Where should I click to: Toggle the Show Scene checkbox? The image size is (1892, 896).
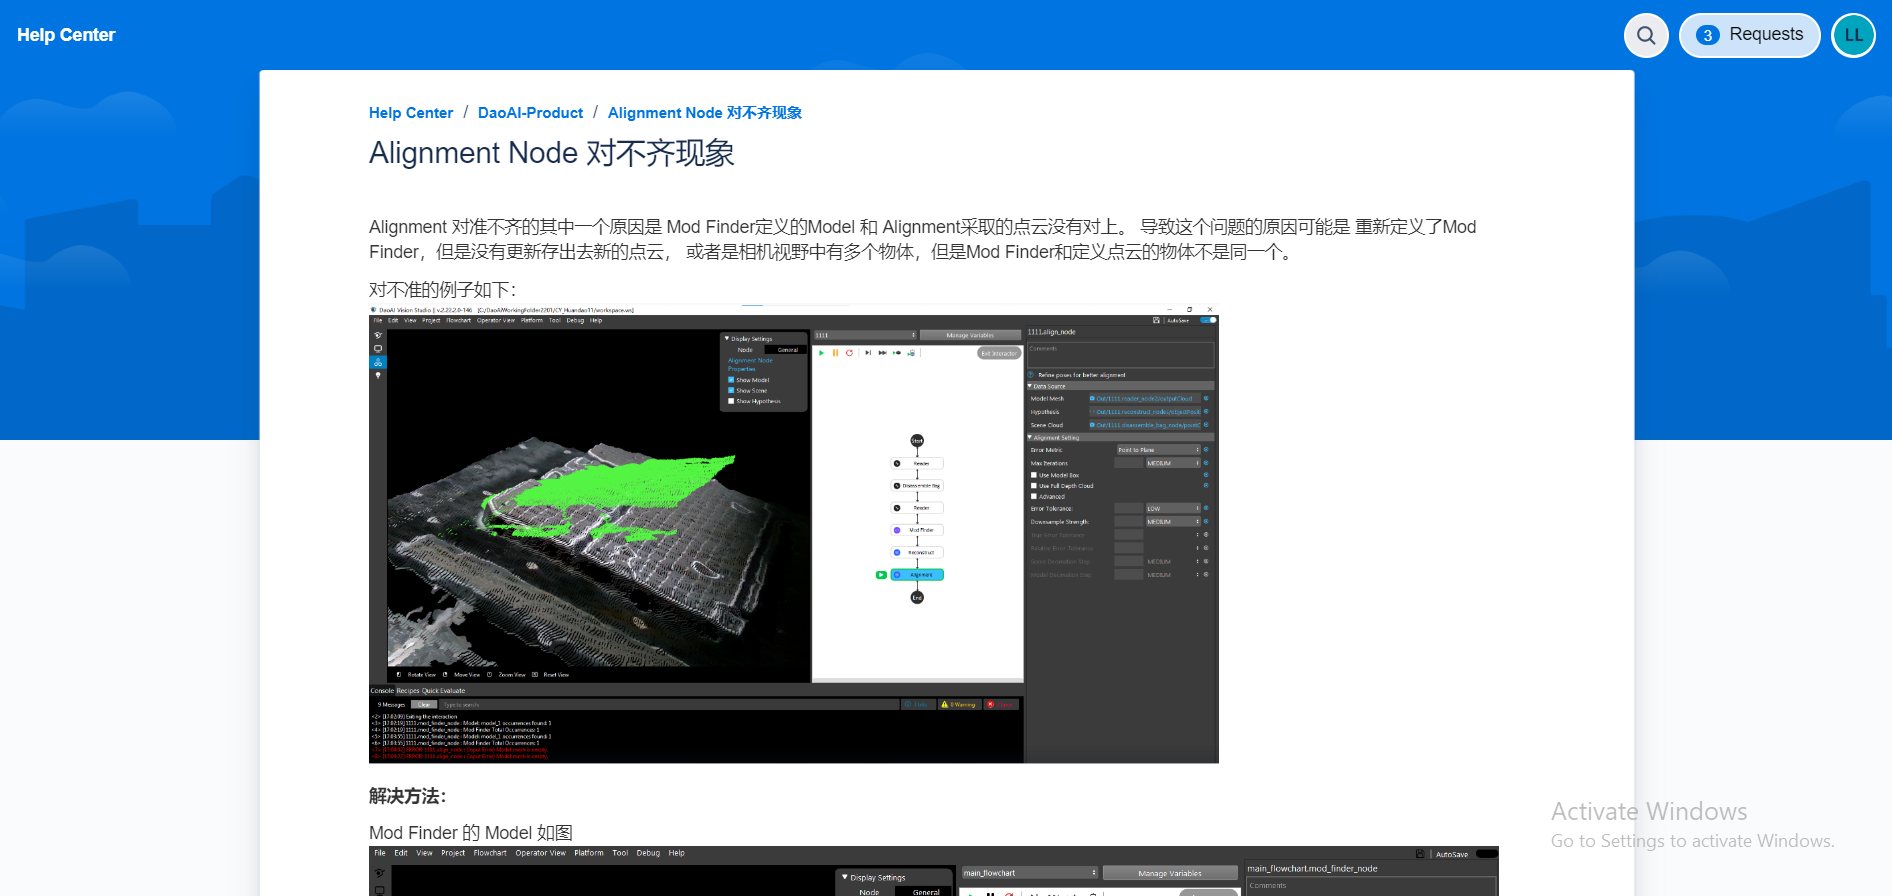coord(731,391)
